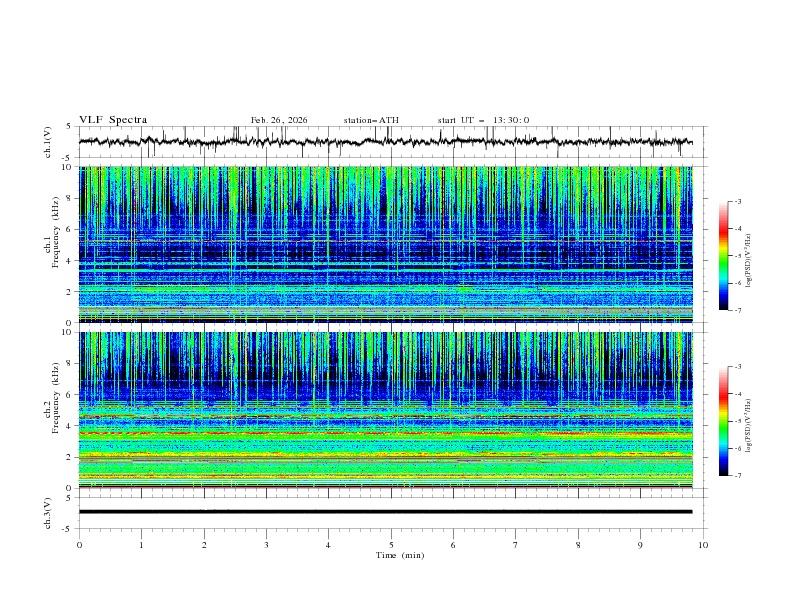792x612 pixels.
Task: Click the "7" tick on the time axis
Action: click(x=516, y=545)
